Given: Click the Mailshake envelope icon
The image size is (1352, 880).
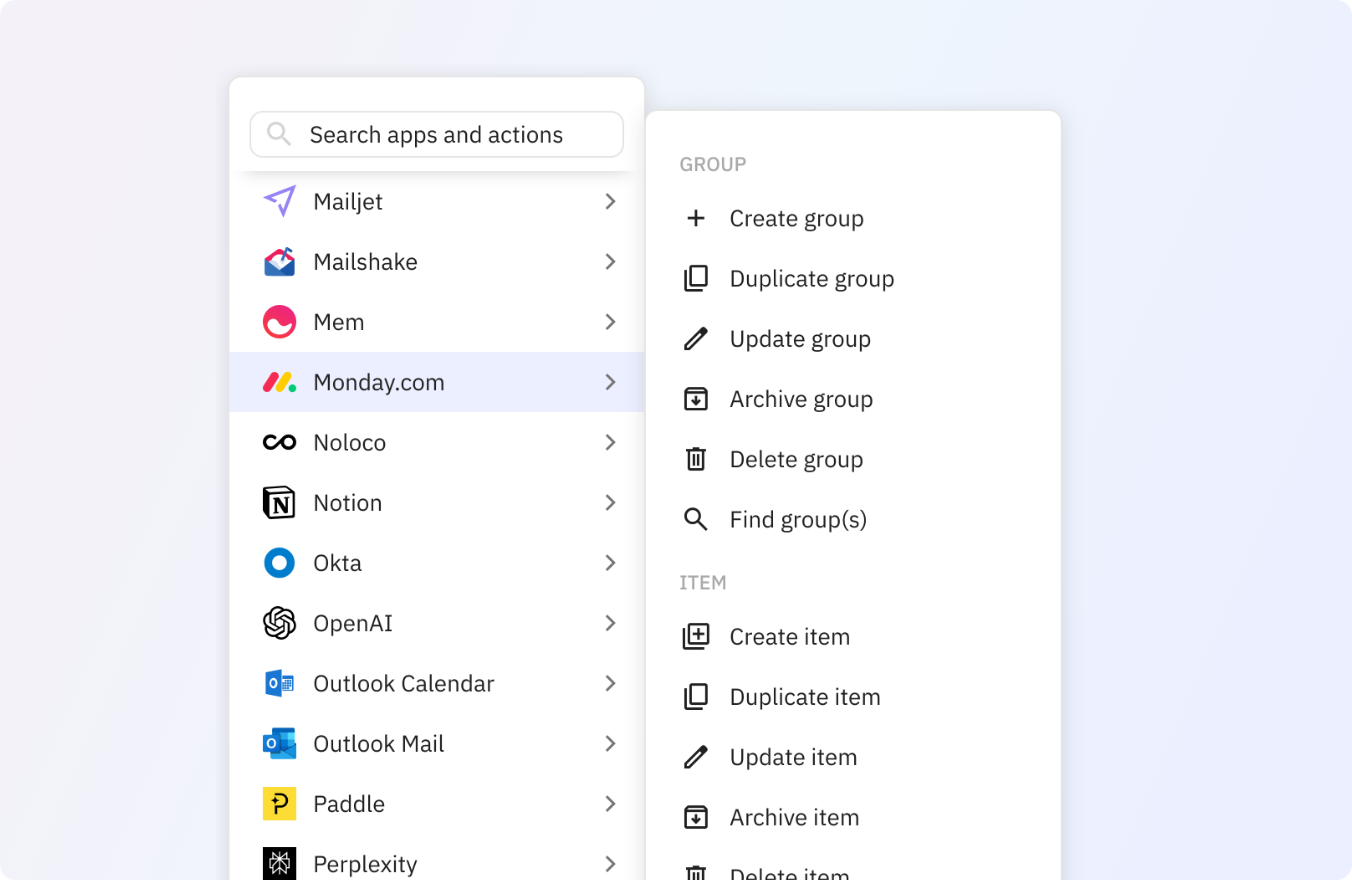Looking at the screenshot, I should tap(280, 262).
